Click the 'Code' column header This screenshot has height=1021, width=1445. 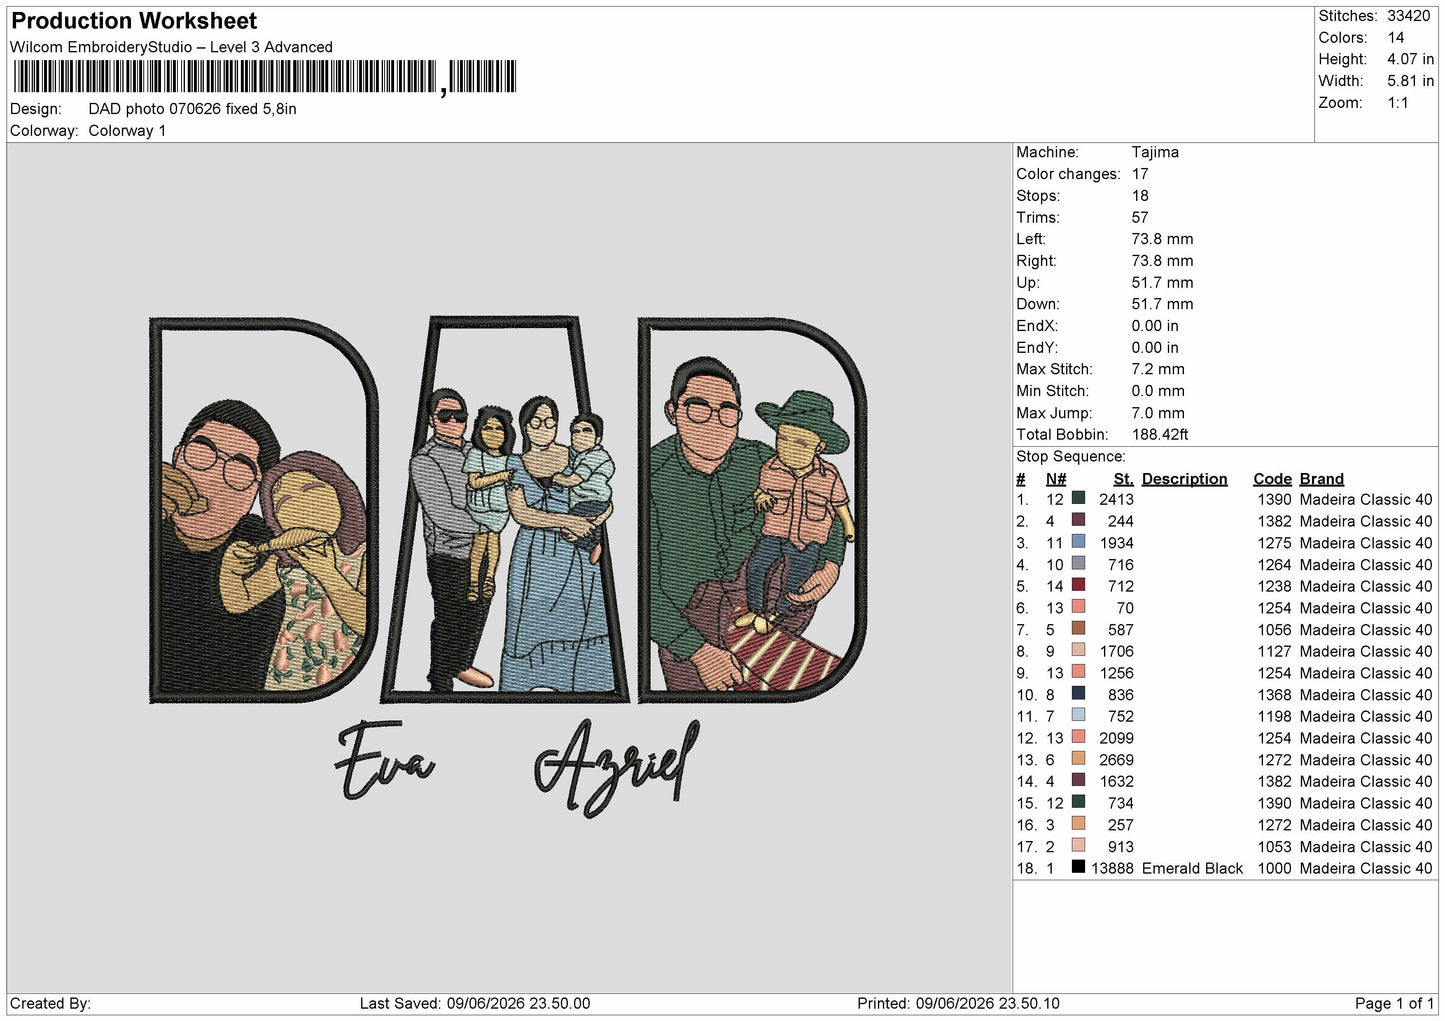[x=1272, y=479]
